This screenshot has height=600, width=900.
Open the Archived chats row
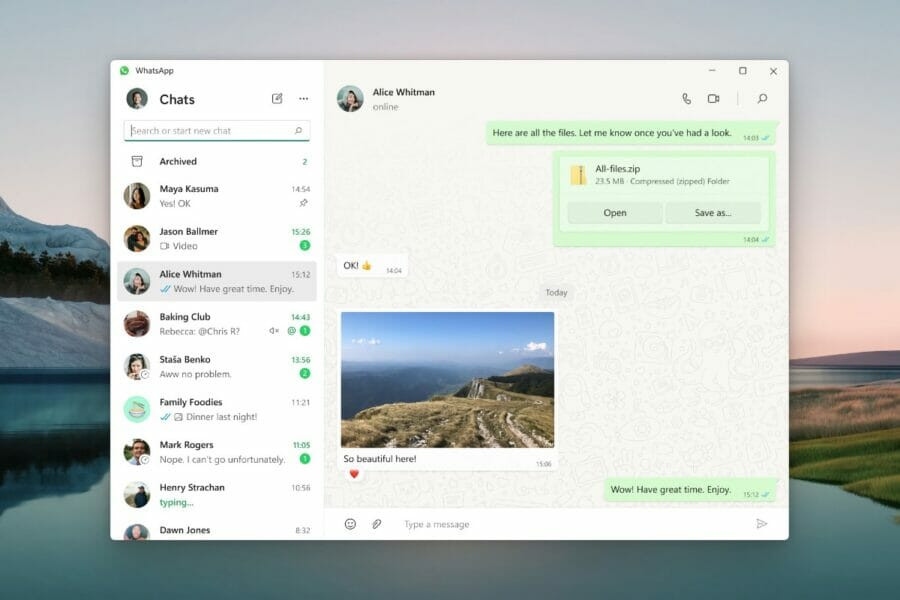[x=217, y=161]
